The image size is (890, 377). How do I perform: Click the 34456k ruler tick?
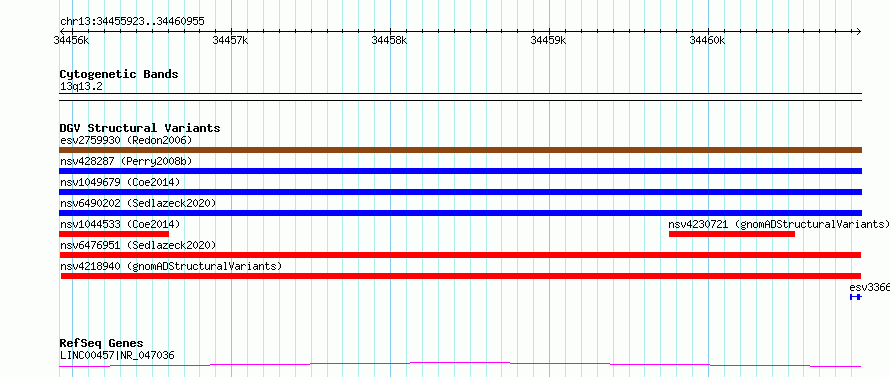(x=72, y=40)
